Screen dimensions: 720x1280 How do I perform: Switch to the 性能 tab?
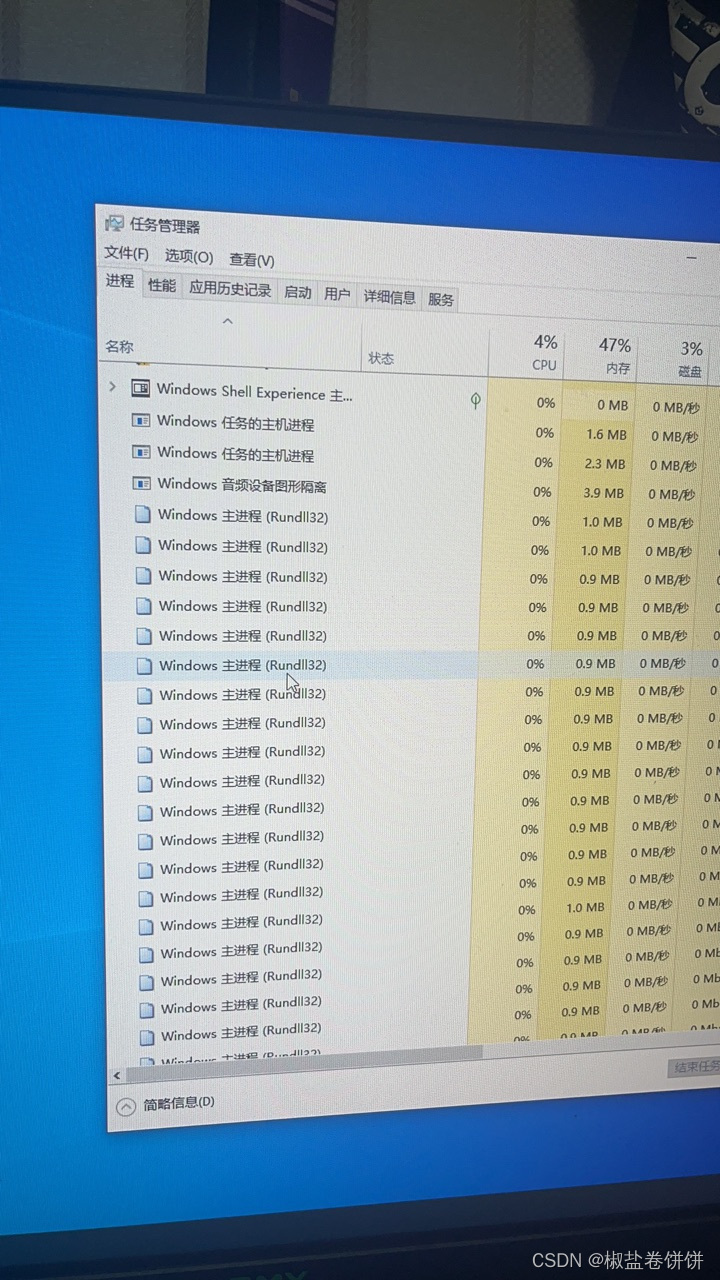pyautogui.click(x=162, y=285)
